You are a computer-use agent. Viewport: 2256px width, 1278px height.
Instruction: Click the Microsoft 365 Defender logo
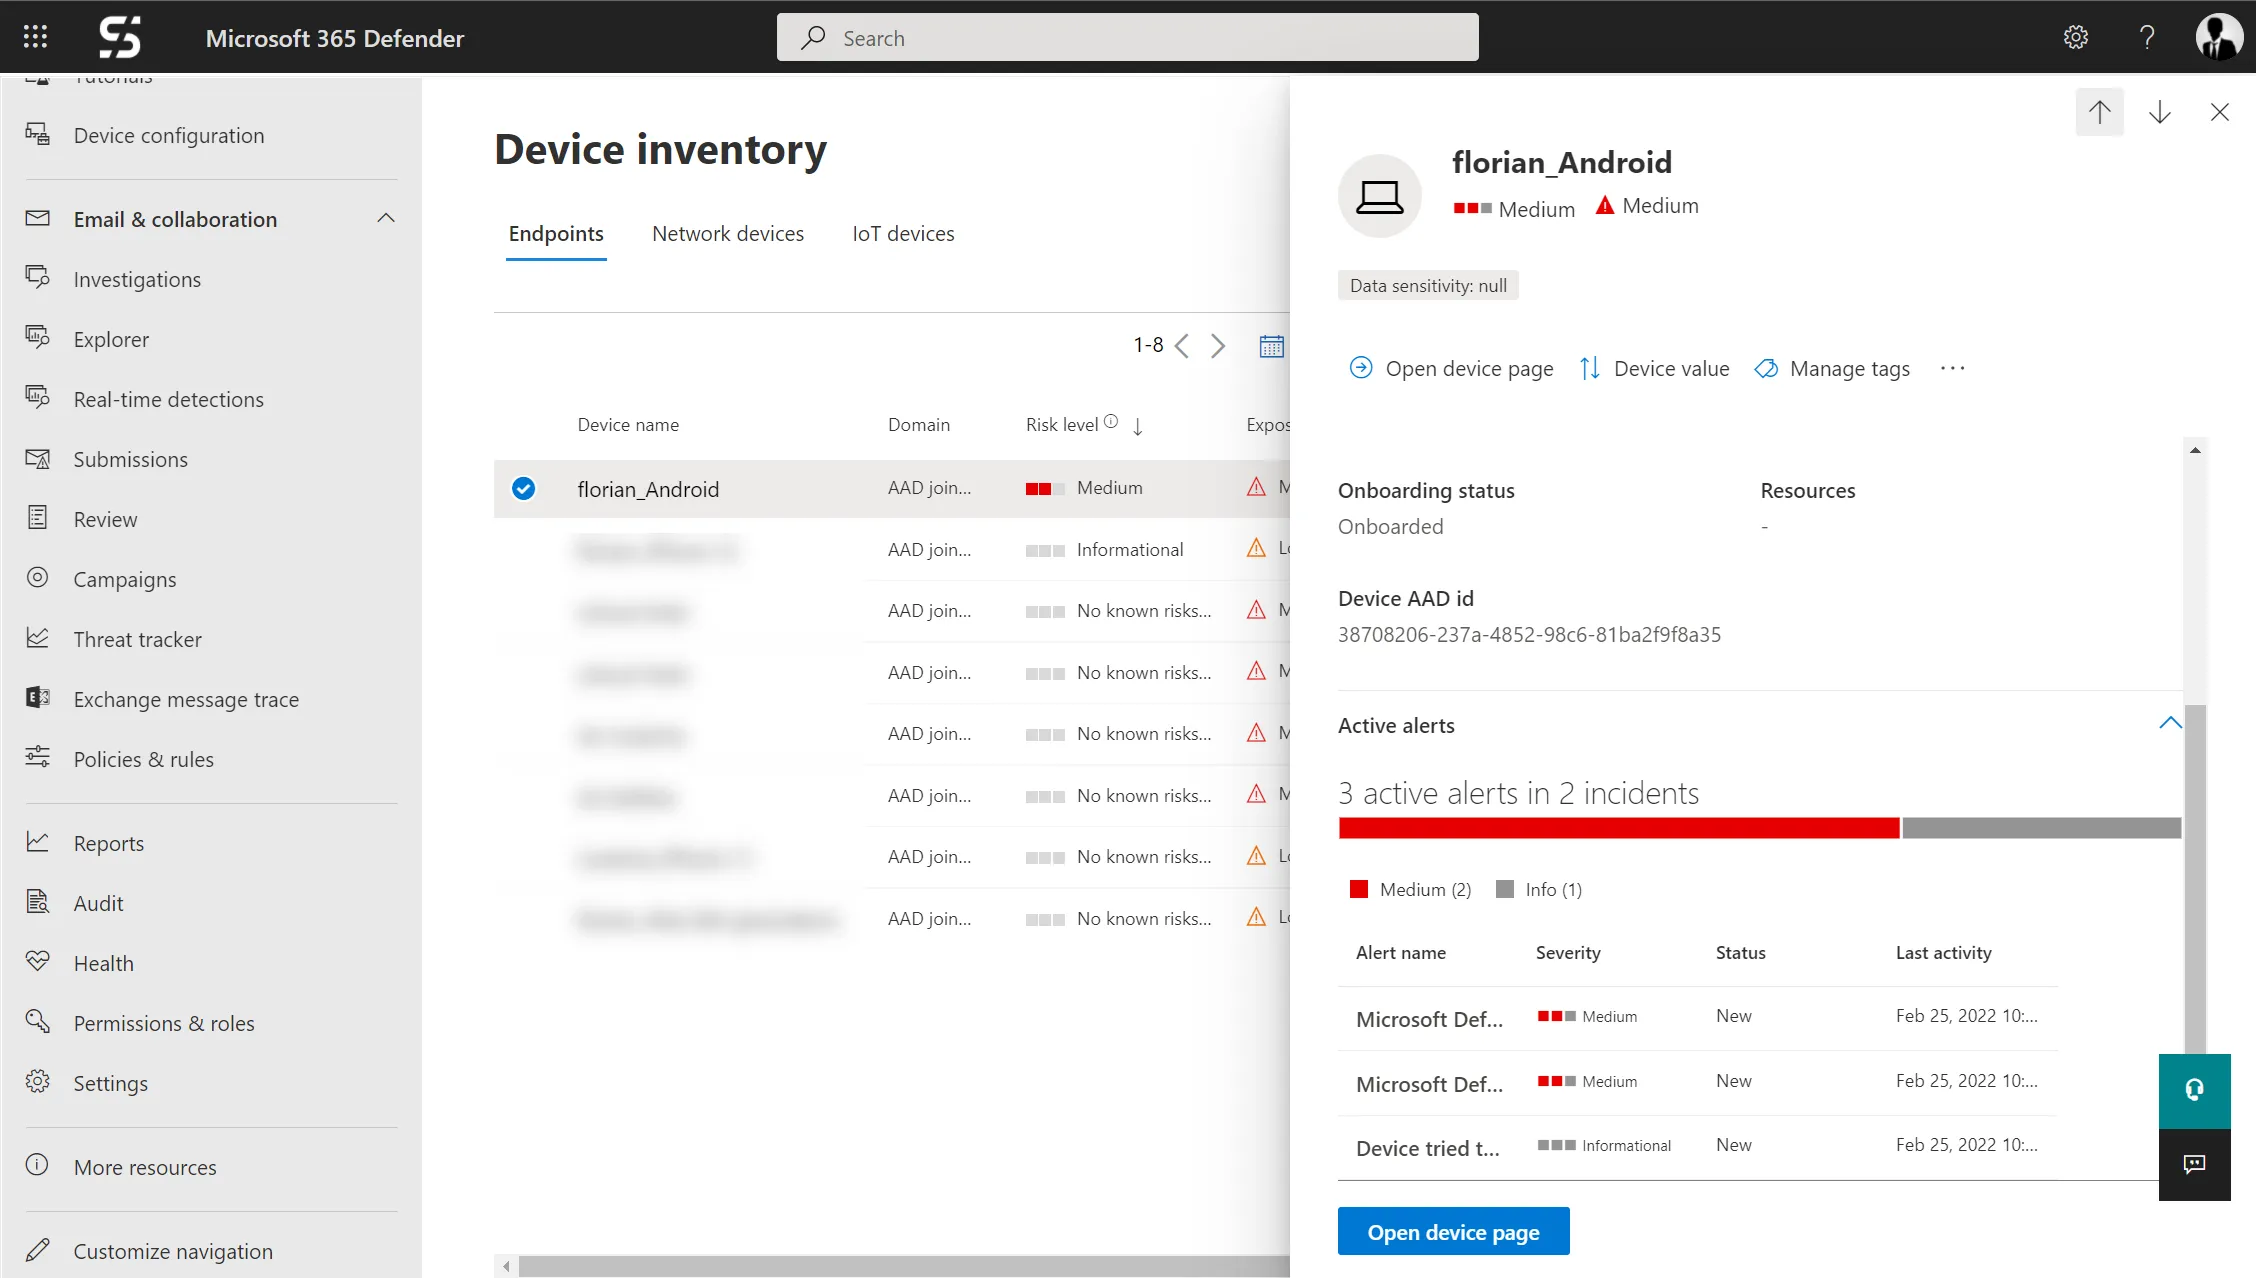[120, 37]
